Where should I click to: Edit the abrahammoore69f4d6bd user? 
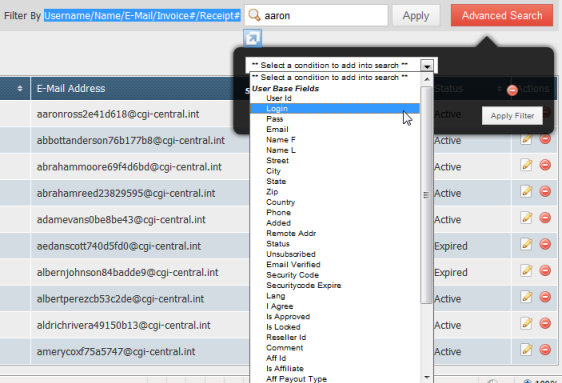[x=526, y=165]
